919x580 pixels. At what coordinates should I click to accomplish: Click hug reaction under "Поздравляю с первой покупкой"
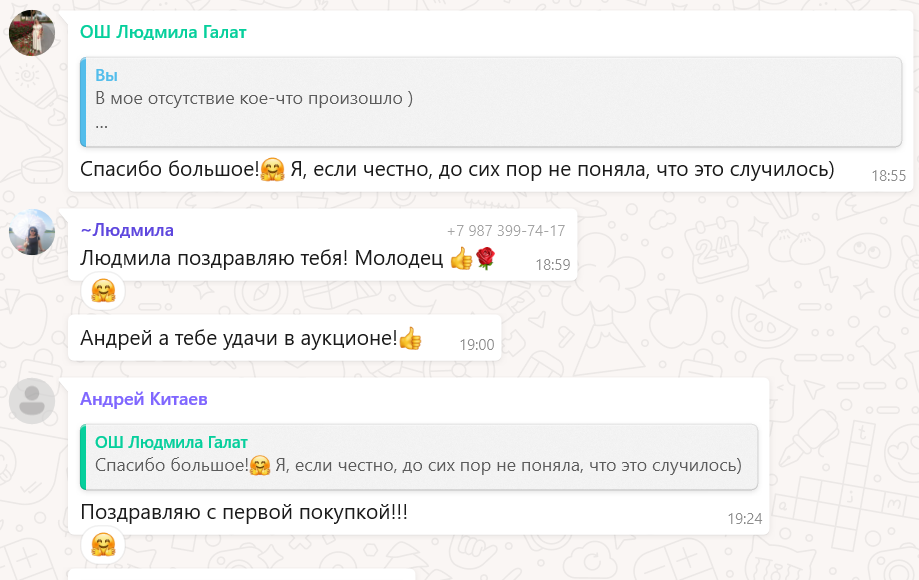pyautogui.click(x=103, y=545)
